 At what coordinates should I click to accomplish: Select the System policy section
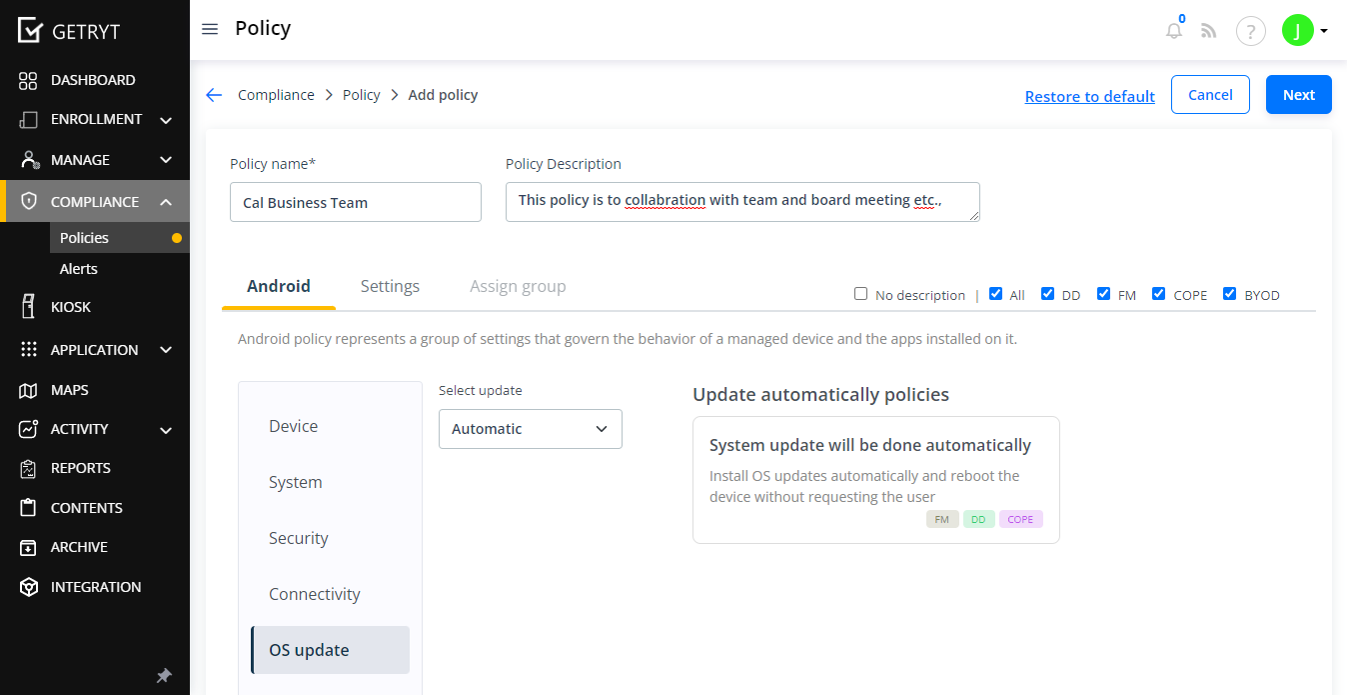(330, 482)
